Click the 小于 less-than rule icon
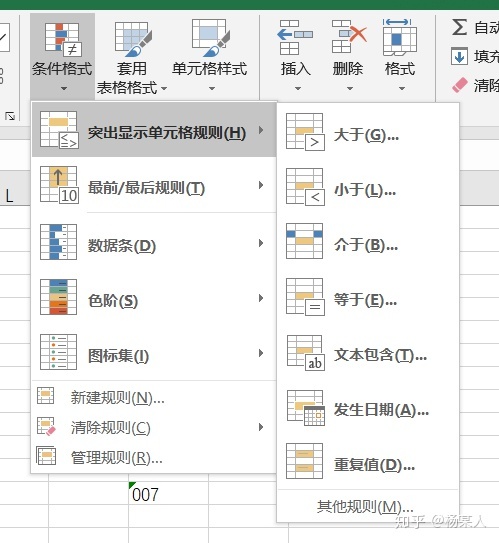 click(x=305, y=187)
